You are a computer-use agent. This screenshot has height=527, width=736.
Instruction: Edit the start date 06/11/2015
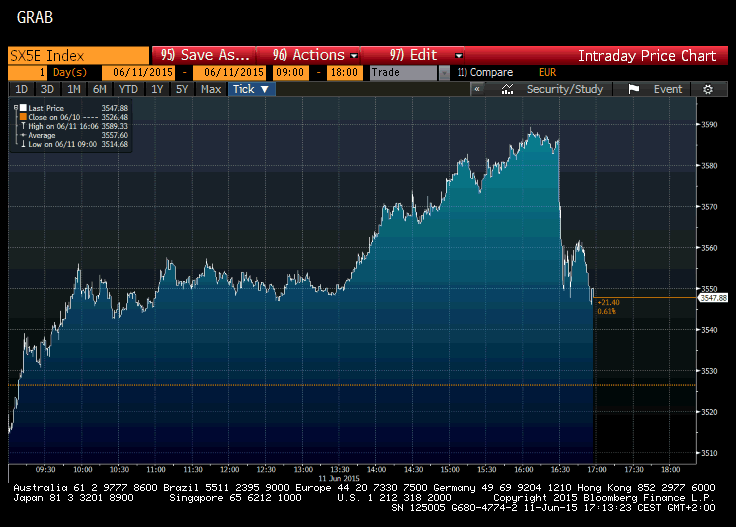coord(138,72)
